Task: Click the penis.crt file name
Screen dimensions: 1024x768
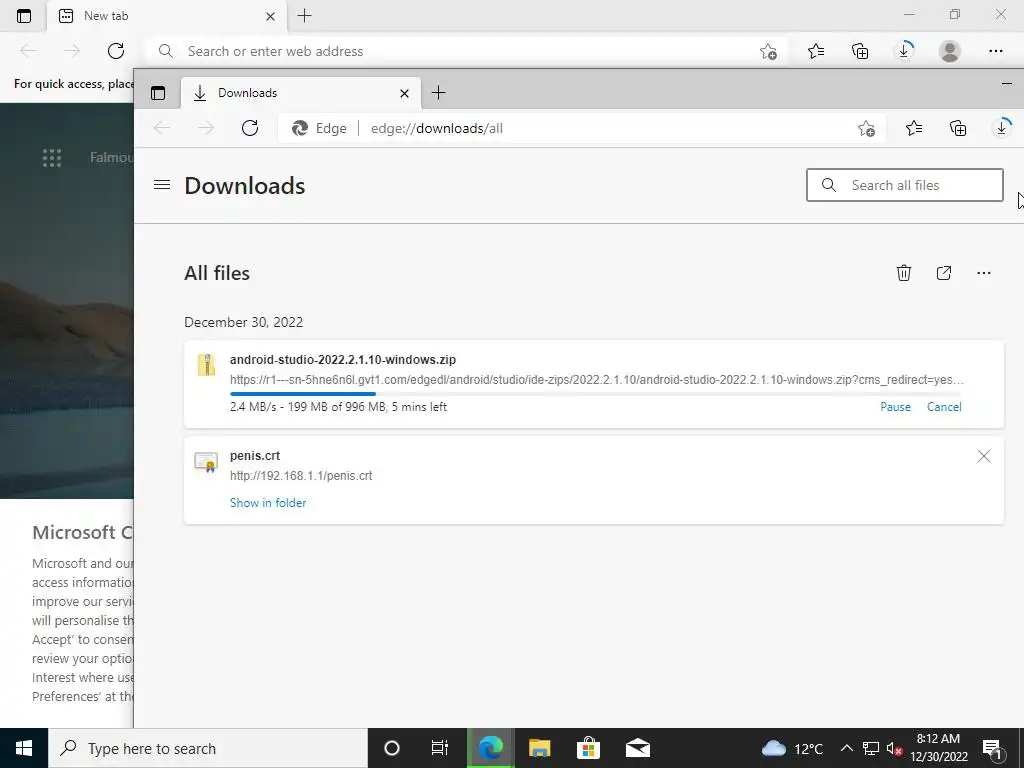Action: (x=255, y=455)
